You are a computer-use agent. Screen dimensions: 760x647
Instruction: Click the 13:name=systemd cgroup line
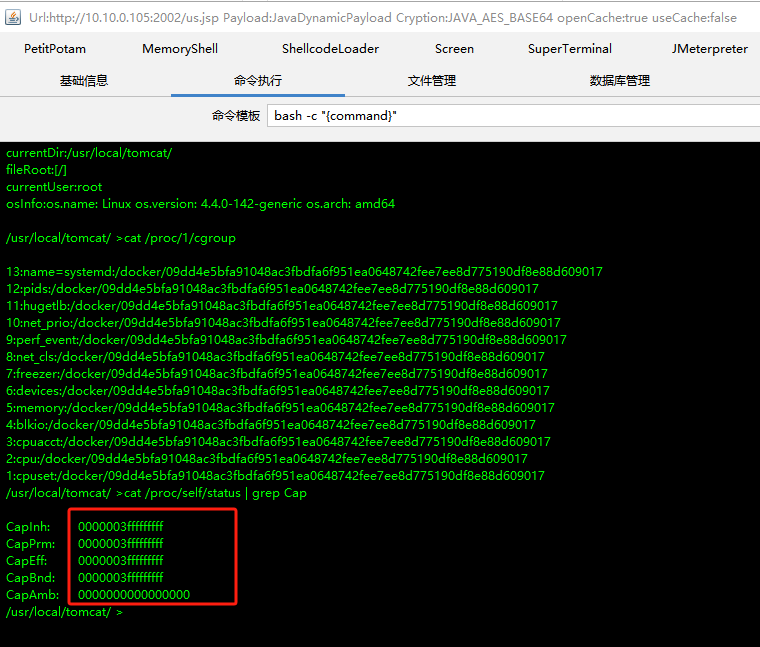304,272
